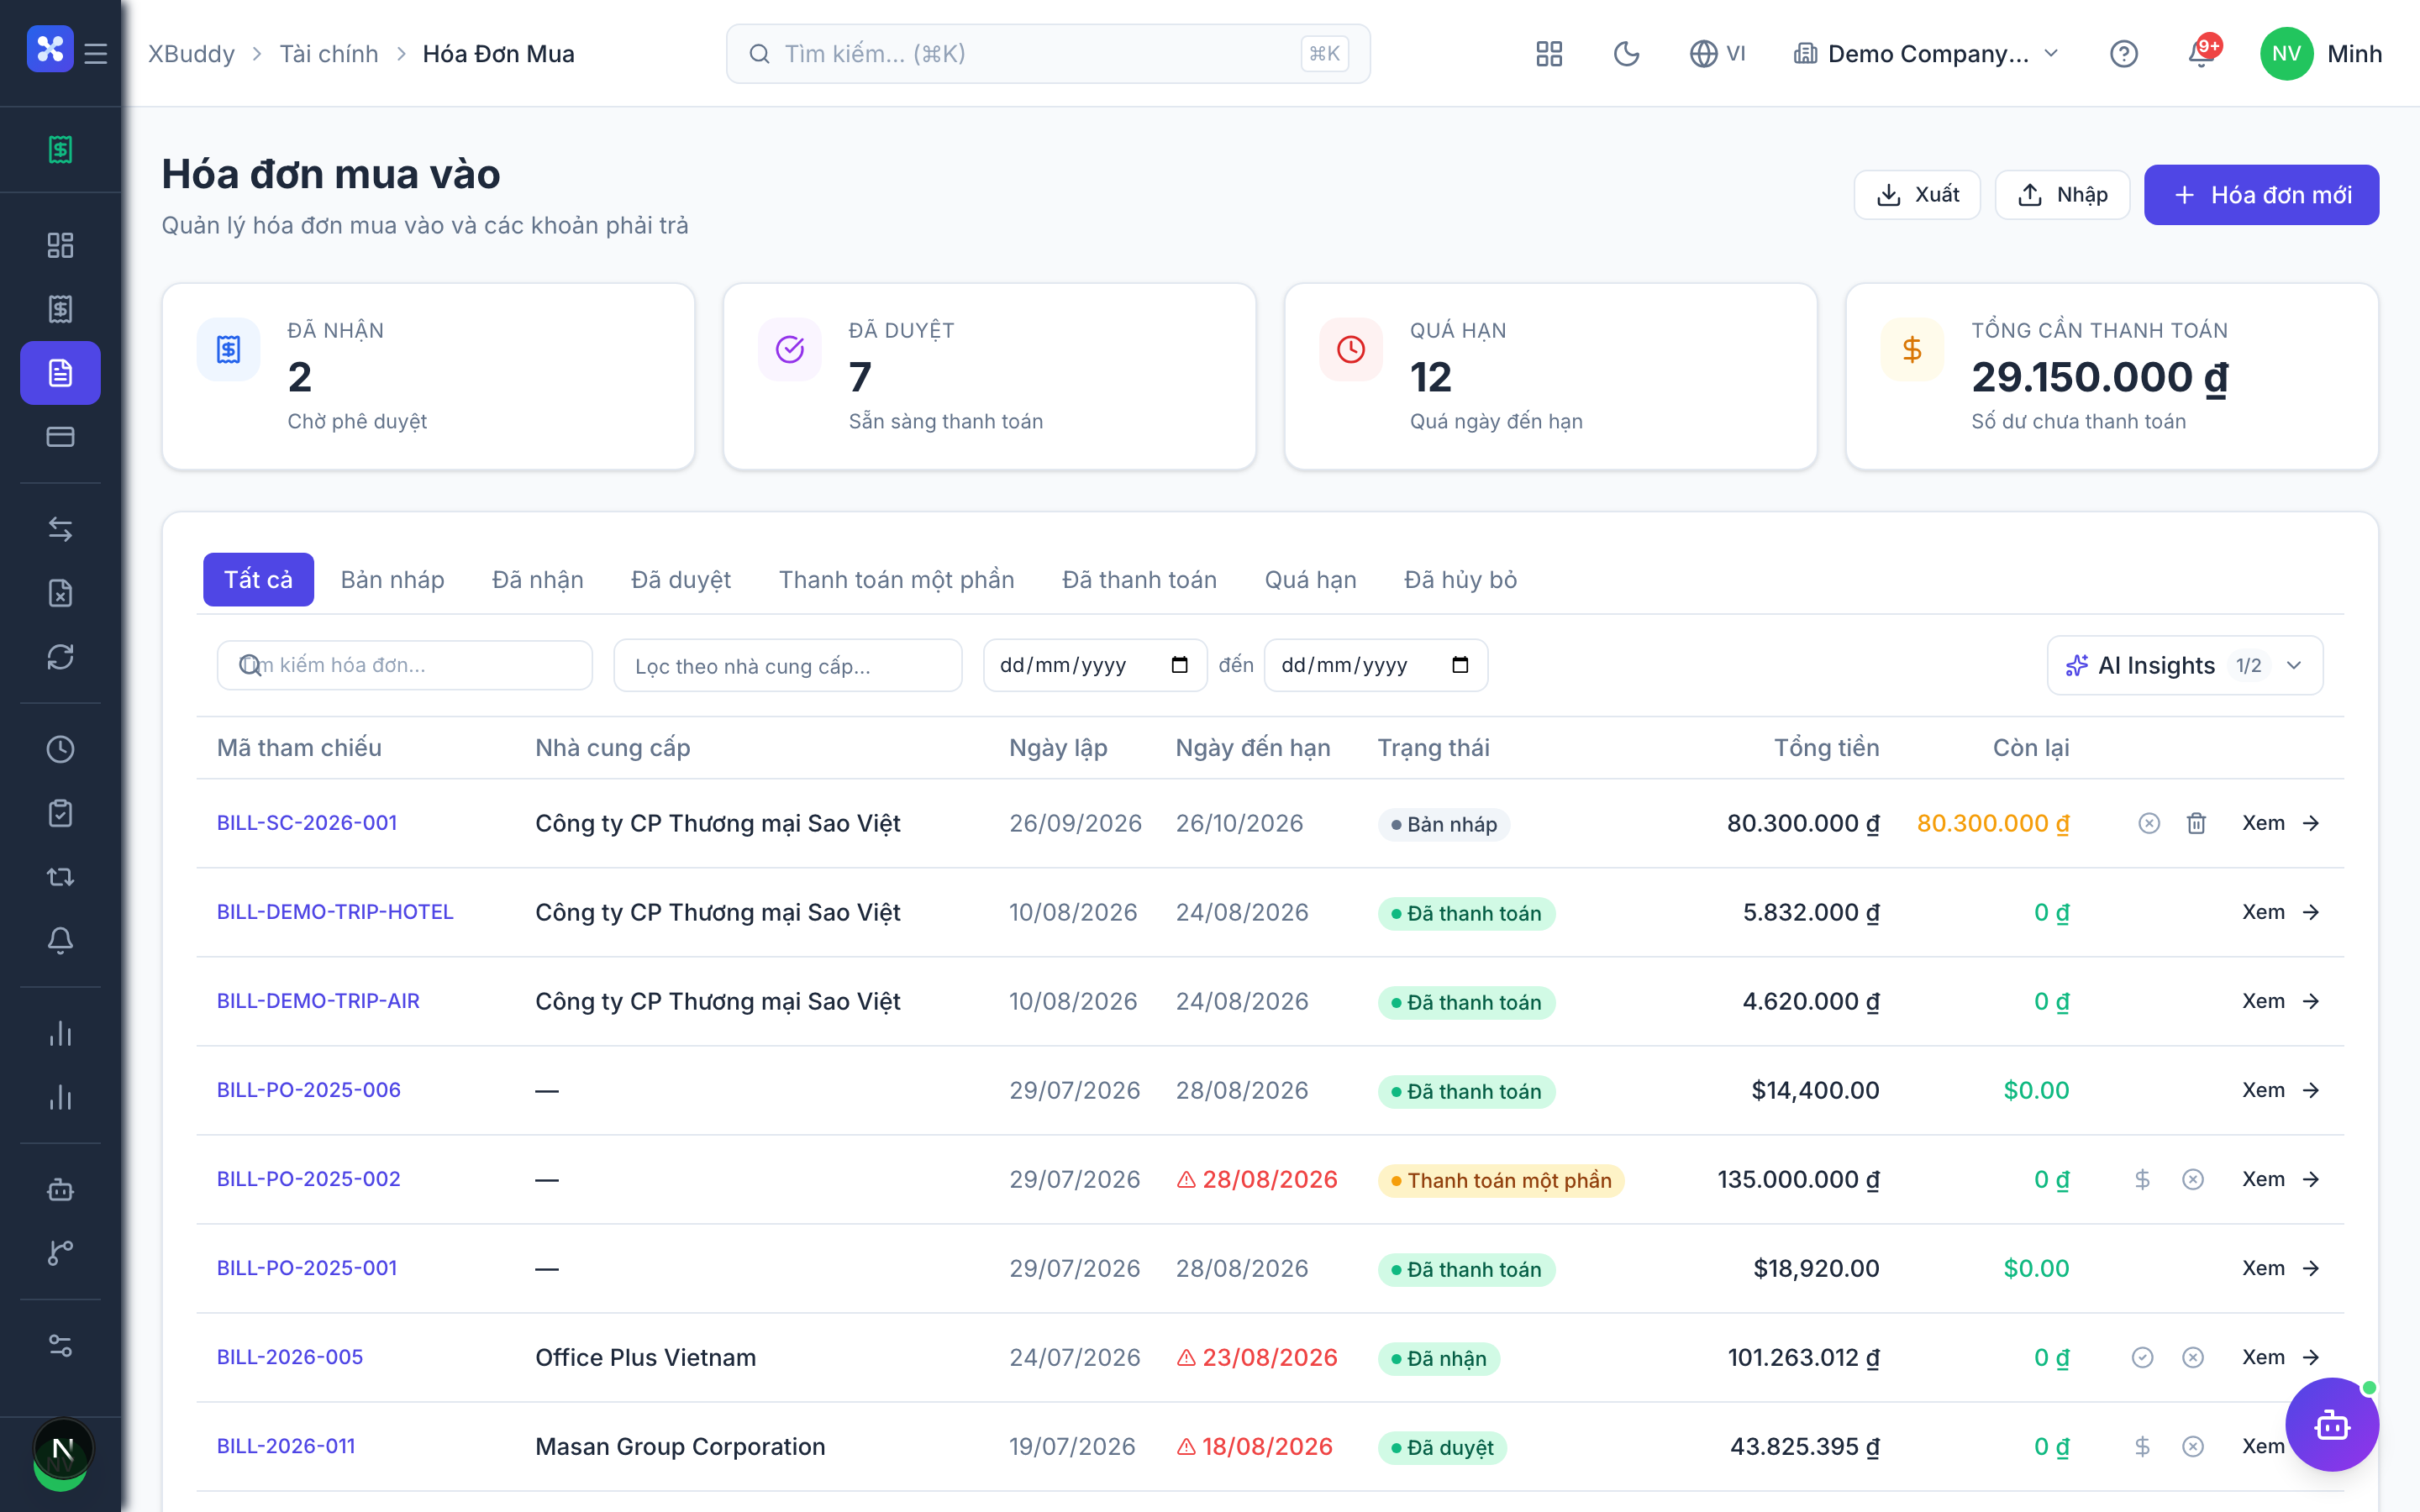Open the apps grid icon in top bar

tap(1549, 53)
